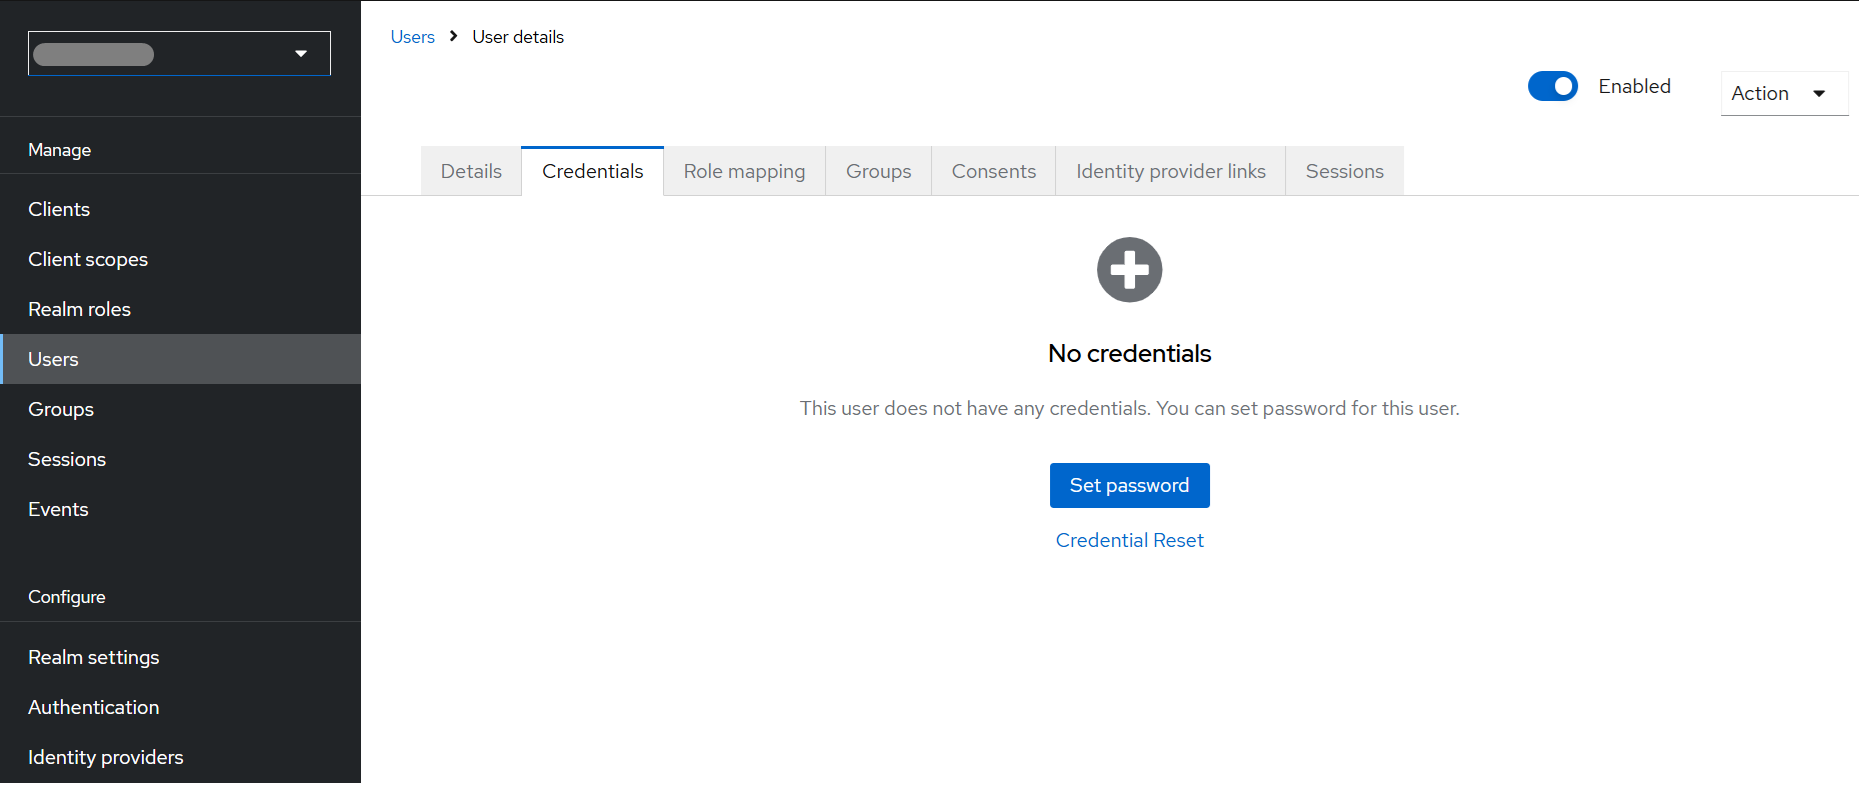
Task: Open Clients in the sidebar
Action: click(59, 209)
